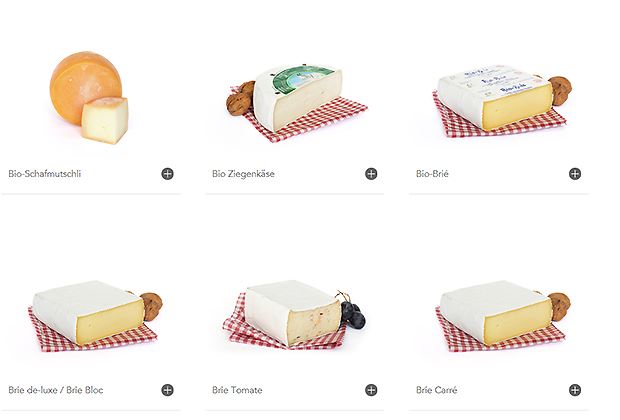The width and height of the screenshot is (620, 420).
Task: Click plus icon next to Bio Ziegenkäse
Action: click(371, 174)
